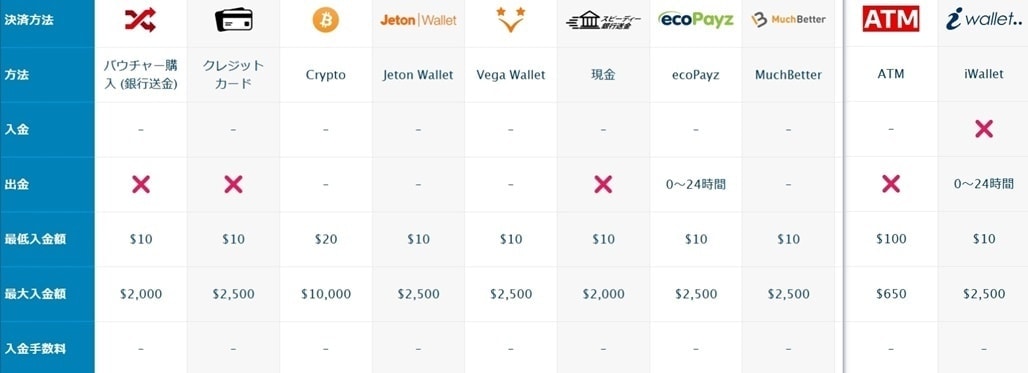Click the ATM $100 minimum deposit cell
Image resolution: width=1028 pixels, height=373 pixels.
[x=890, y=239]
